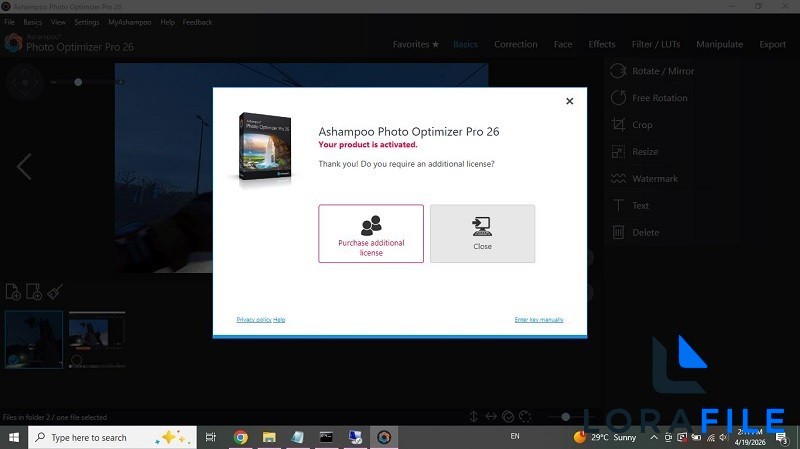Click the terminal icon in taskbar
This screenshot has width=800, height=449.
(x=326, y=437)
